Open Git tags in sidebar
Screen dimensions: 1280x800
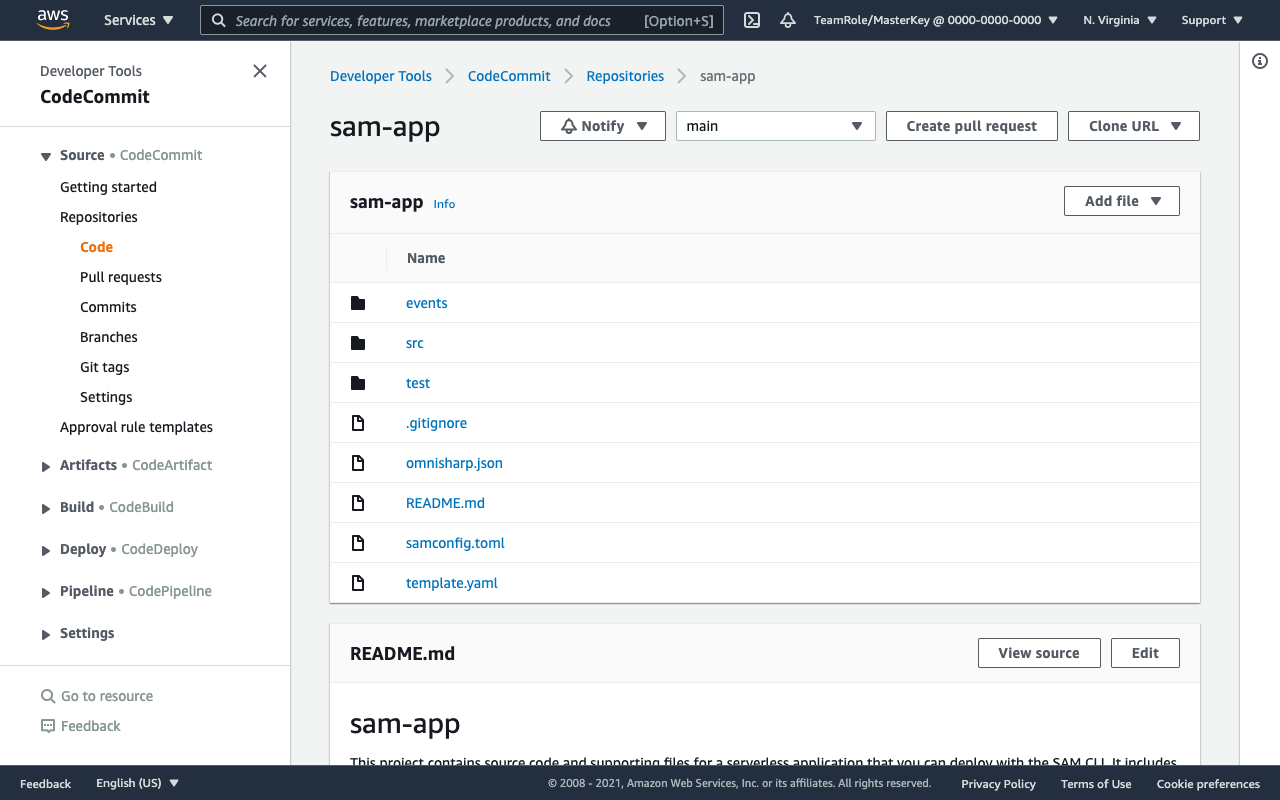[105, 367]
